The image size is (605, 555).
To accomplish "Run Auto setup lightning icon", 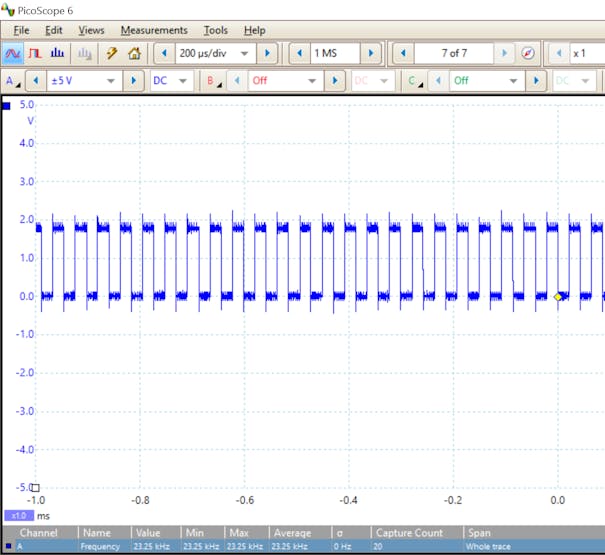I will pos(112,53).
